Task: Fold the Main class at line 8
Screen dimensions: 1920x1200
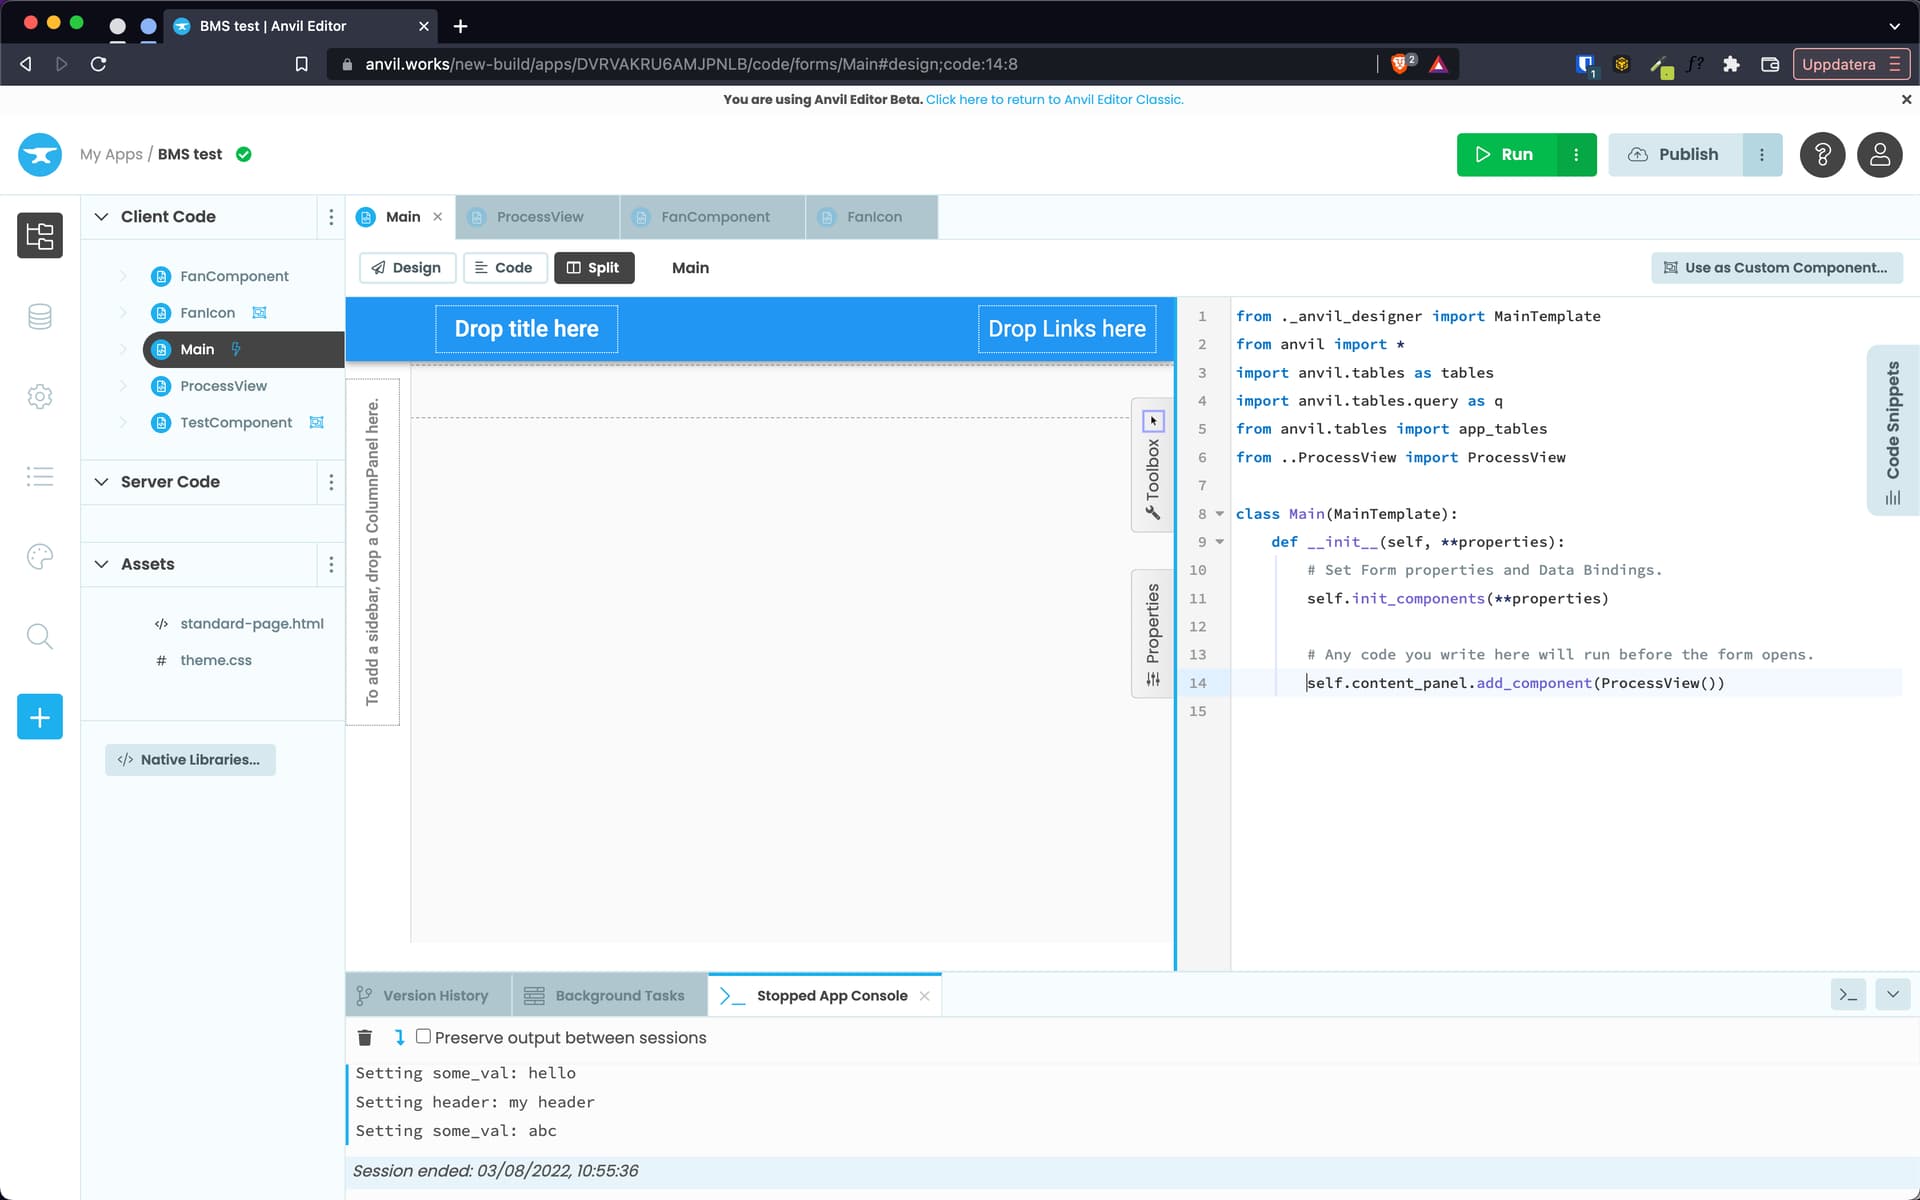Action: coord(1219,513)
